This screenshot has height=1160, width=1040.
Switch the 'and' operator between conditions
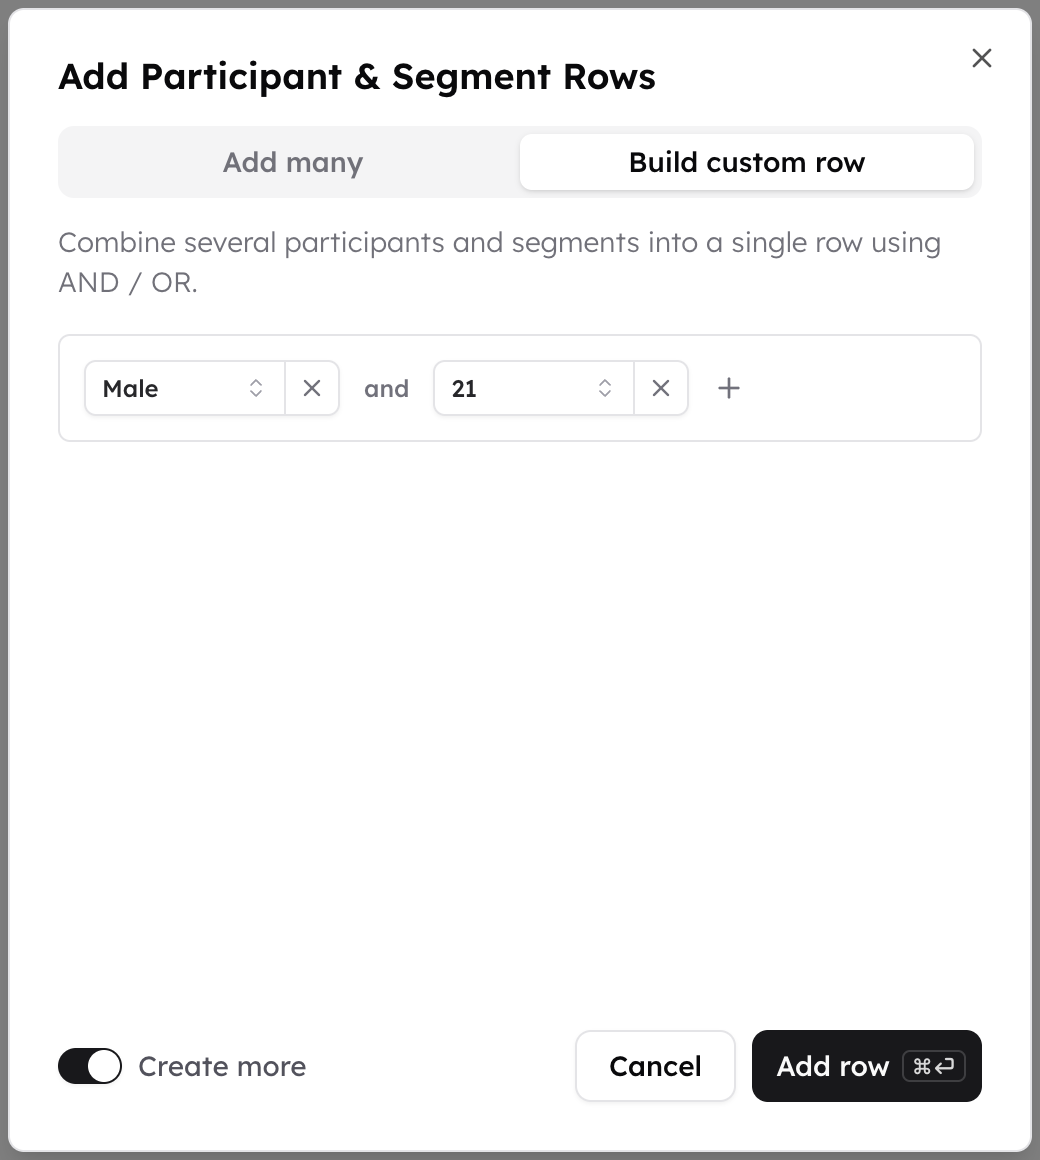pos(386,388)
